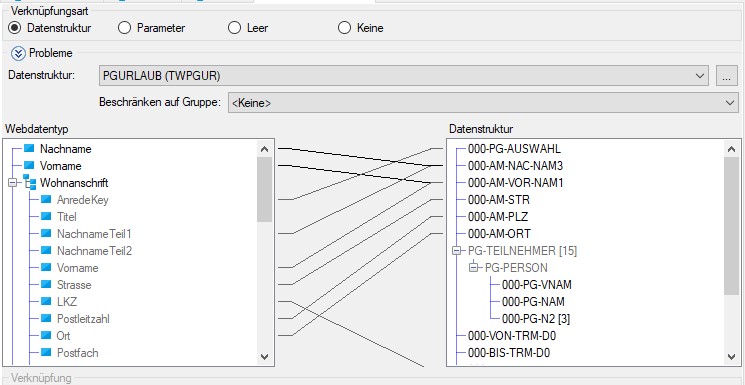The width and height of the screenshot is (745, 385).
Task: Select the PG-TEILNEHMER [15] label
Action: point(522,250)
